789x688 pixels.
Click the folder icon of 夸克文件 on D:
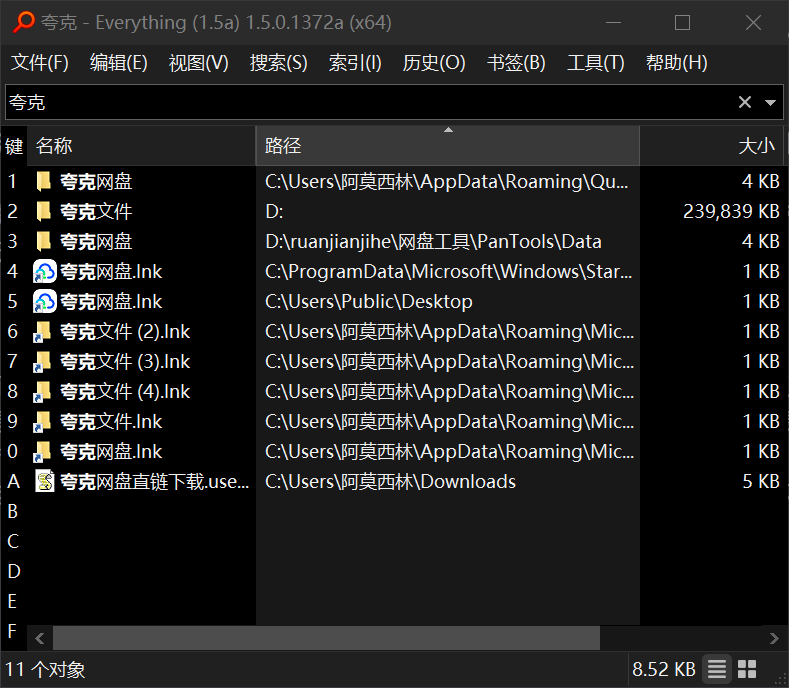click(x=44, y=211)
